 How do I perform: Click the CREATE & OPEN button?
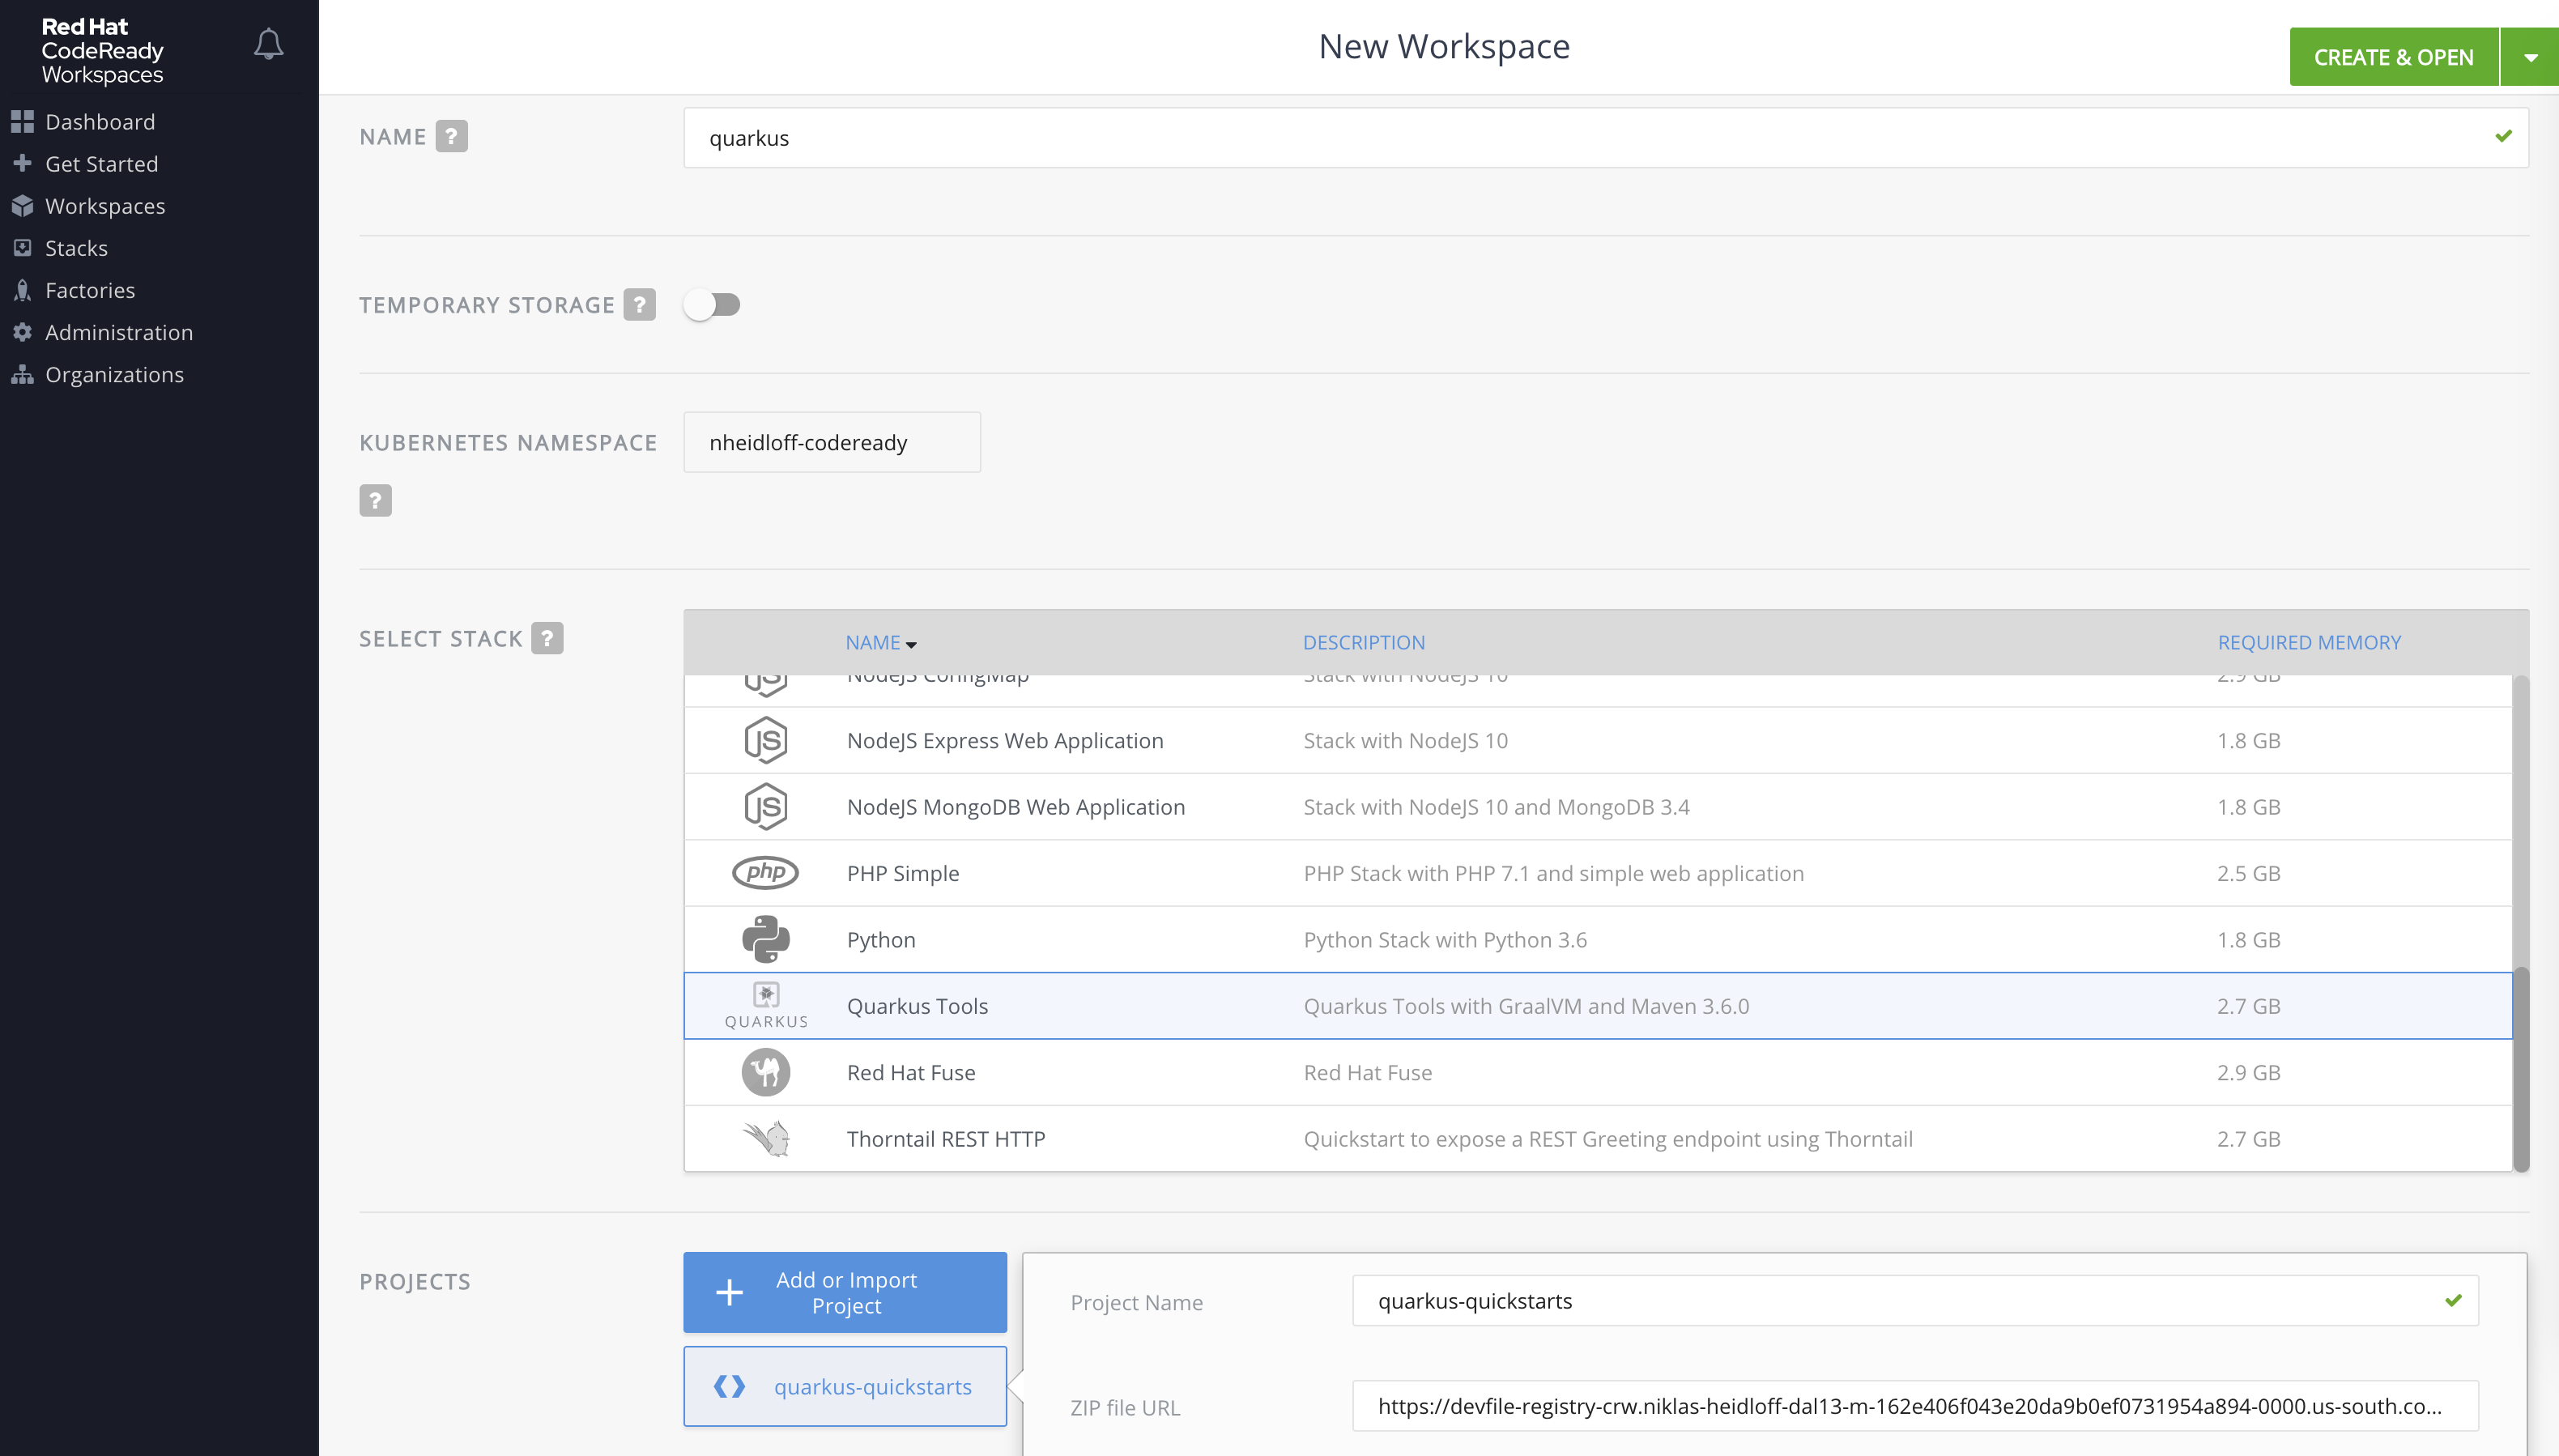pos(2394,57)
